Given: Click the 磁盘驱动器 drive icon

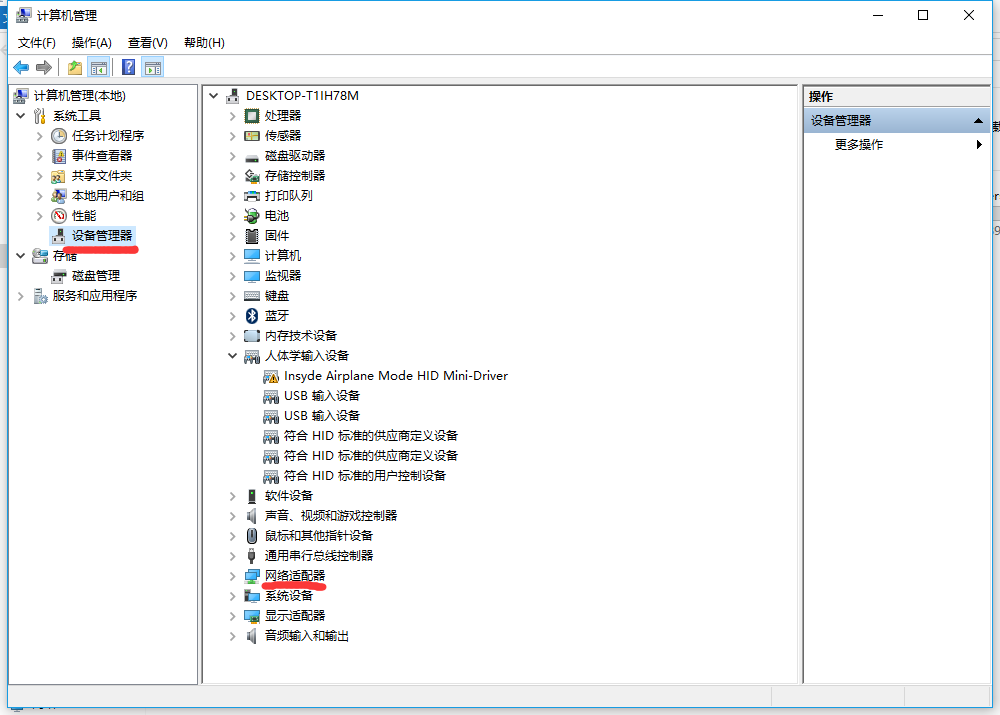Looking at the screenshot, I should (252, 156).
